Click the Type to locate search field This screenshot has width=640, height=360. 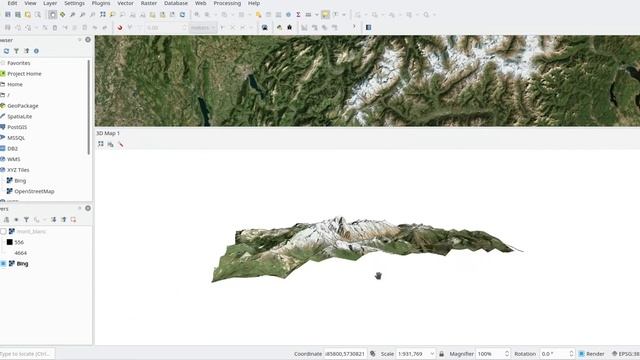point(27,354)
